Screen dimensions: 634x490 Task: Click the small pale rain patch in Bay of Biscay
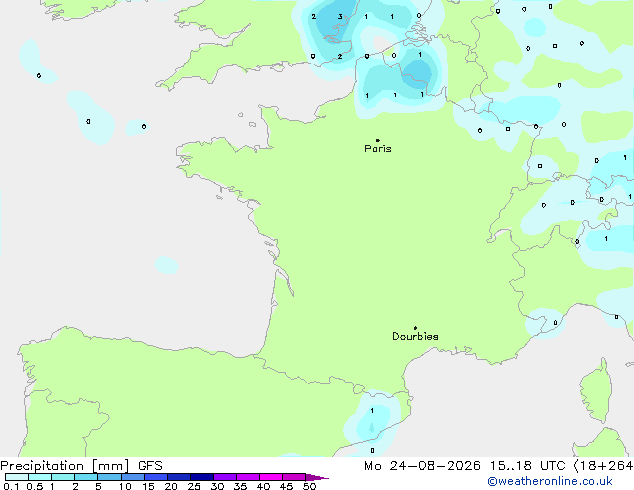coord(167,265)
